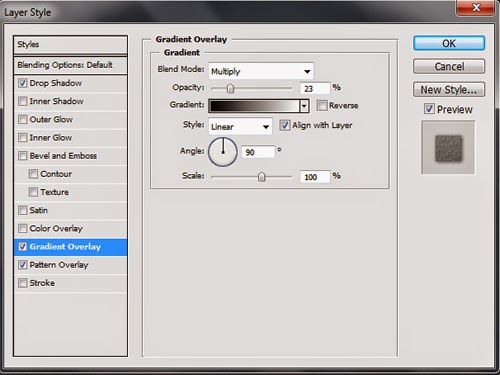Image resolution: width=500 pixels, height=375 pixels.
Task: Open the gradient picker arrow
Action: click(x=304, y=106)
